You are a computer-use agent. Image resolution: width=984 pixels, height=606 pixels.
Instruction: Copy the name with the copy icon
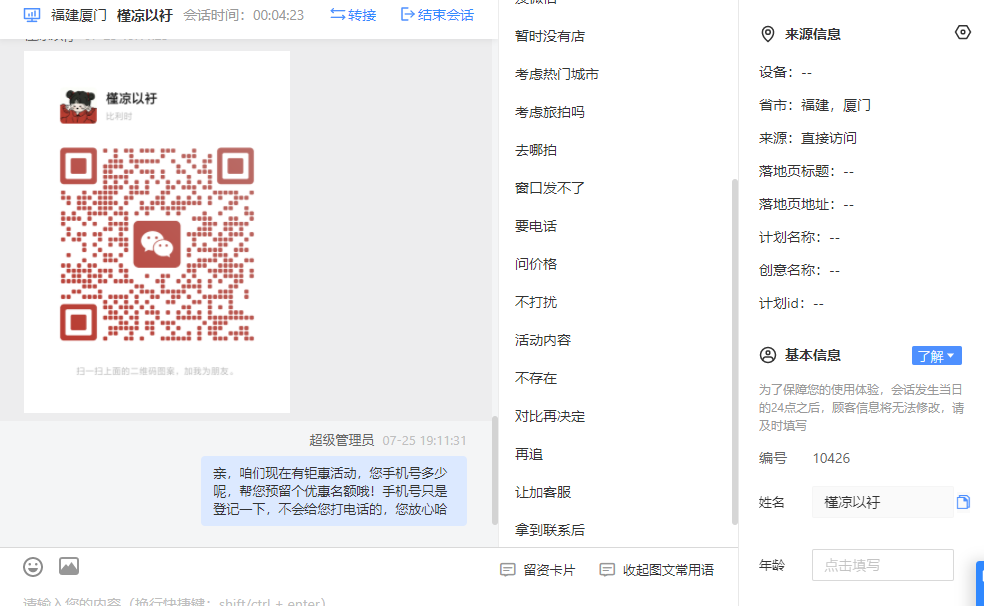[963, 502]
